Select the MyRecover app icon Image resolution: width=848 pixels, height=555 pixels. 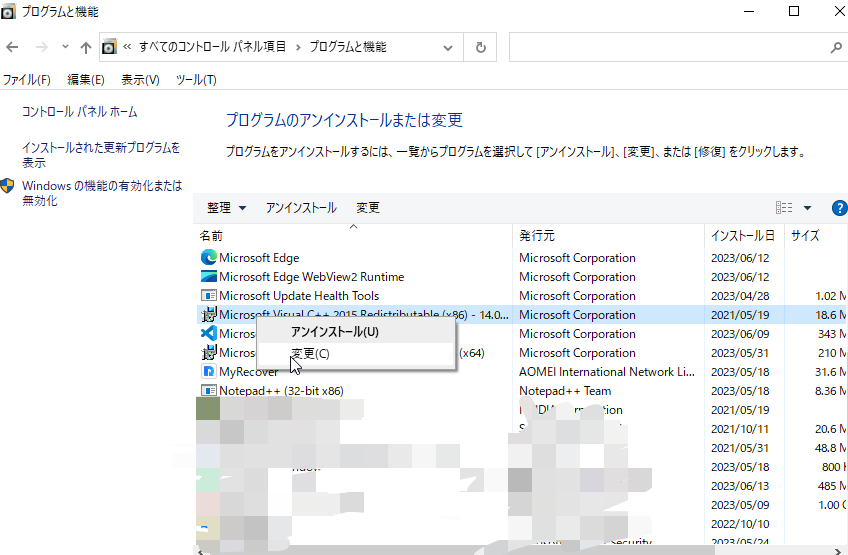click(x=209, y=371)
